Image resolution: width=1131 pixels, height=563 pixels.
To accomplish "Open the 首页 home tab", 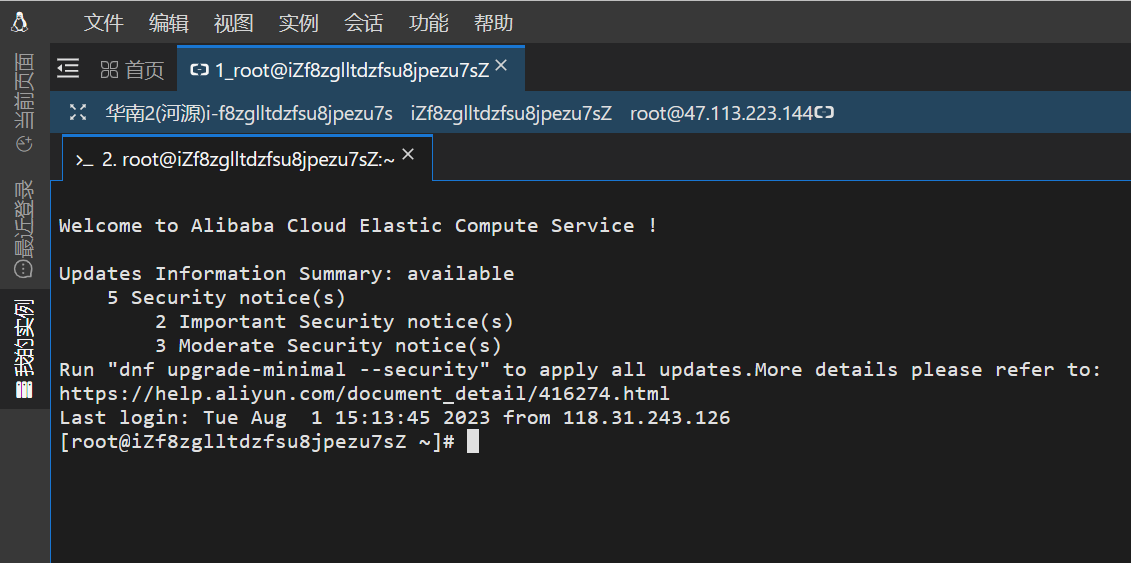I will [132, 69].
